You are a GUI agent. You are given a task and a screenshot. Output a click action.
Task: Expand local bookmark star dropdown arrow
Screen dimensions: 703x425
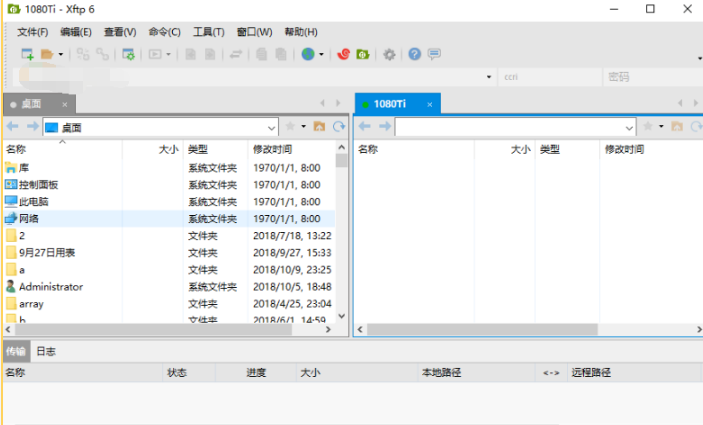coord(304,127)
